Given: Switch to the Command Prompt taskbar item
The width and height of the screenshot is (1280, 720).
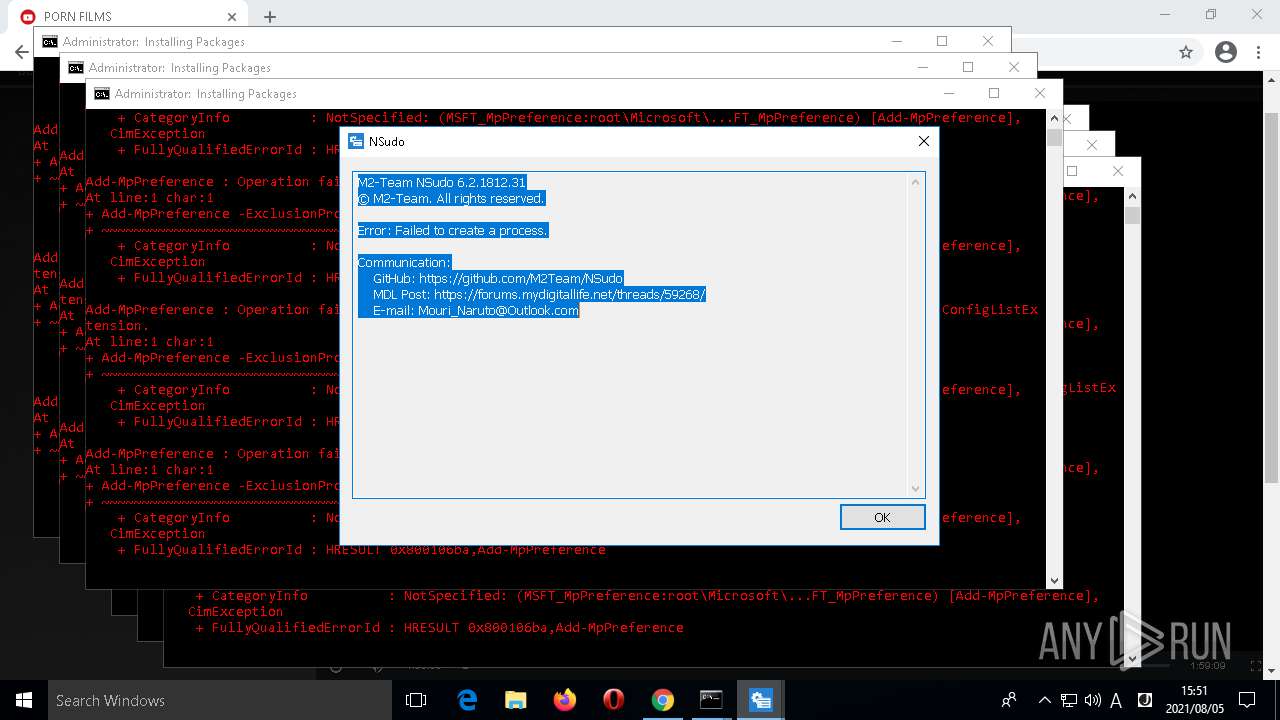Looking at the screenshot, I should pos(712,700).
